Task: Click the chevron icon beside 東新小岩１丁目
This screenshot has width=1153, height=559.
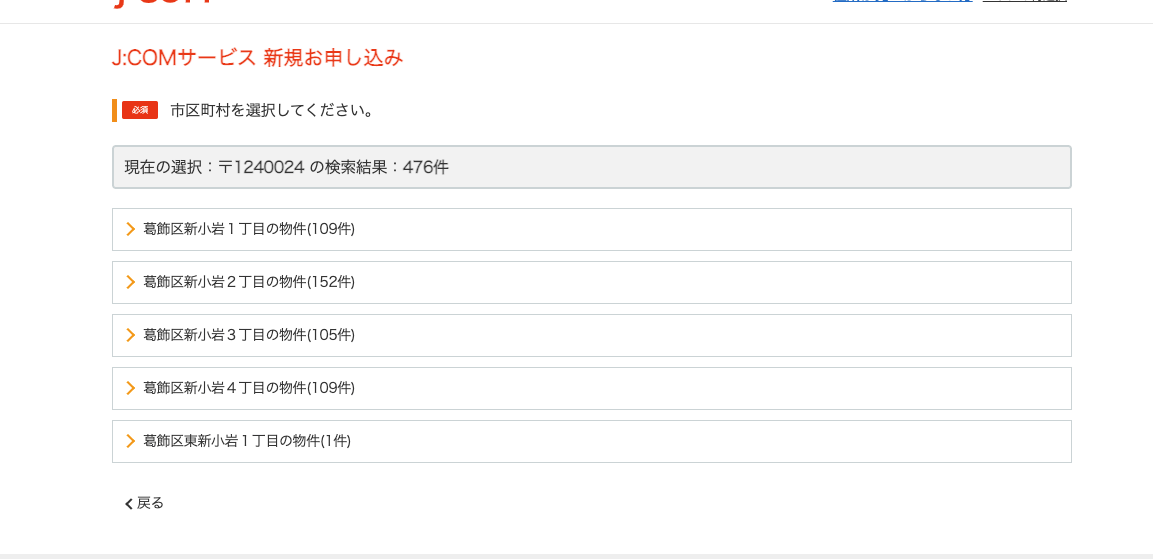Action: click(130, 441)
